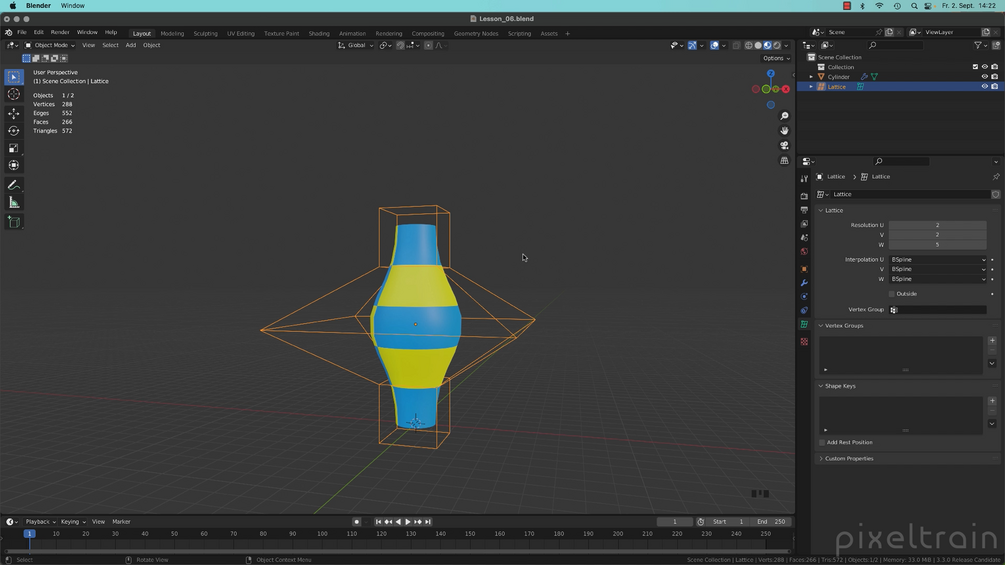This screenshot has height=565, width=1005.
Task: Toggle proportional editing icon
Action: (x=428, y=45)
